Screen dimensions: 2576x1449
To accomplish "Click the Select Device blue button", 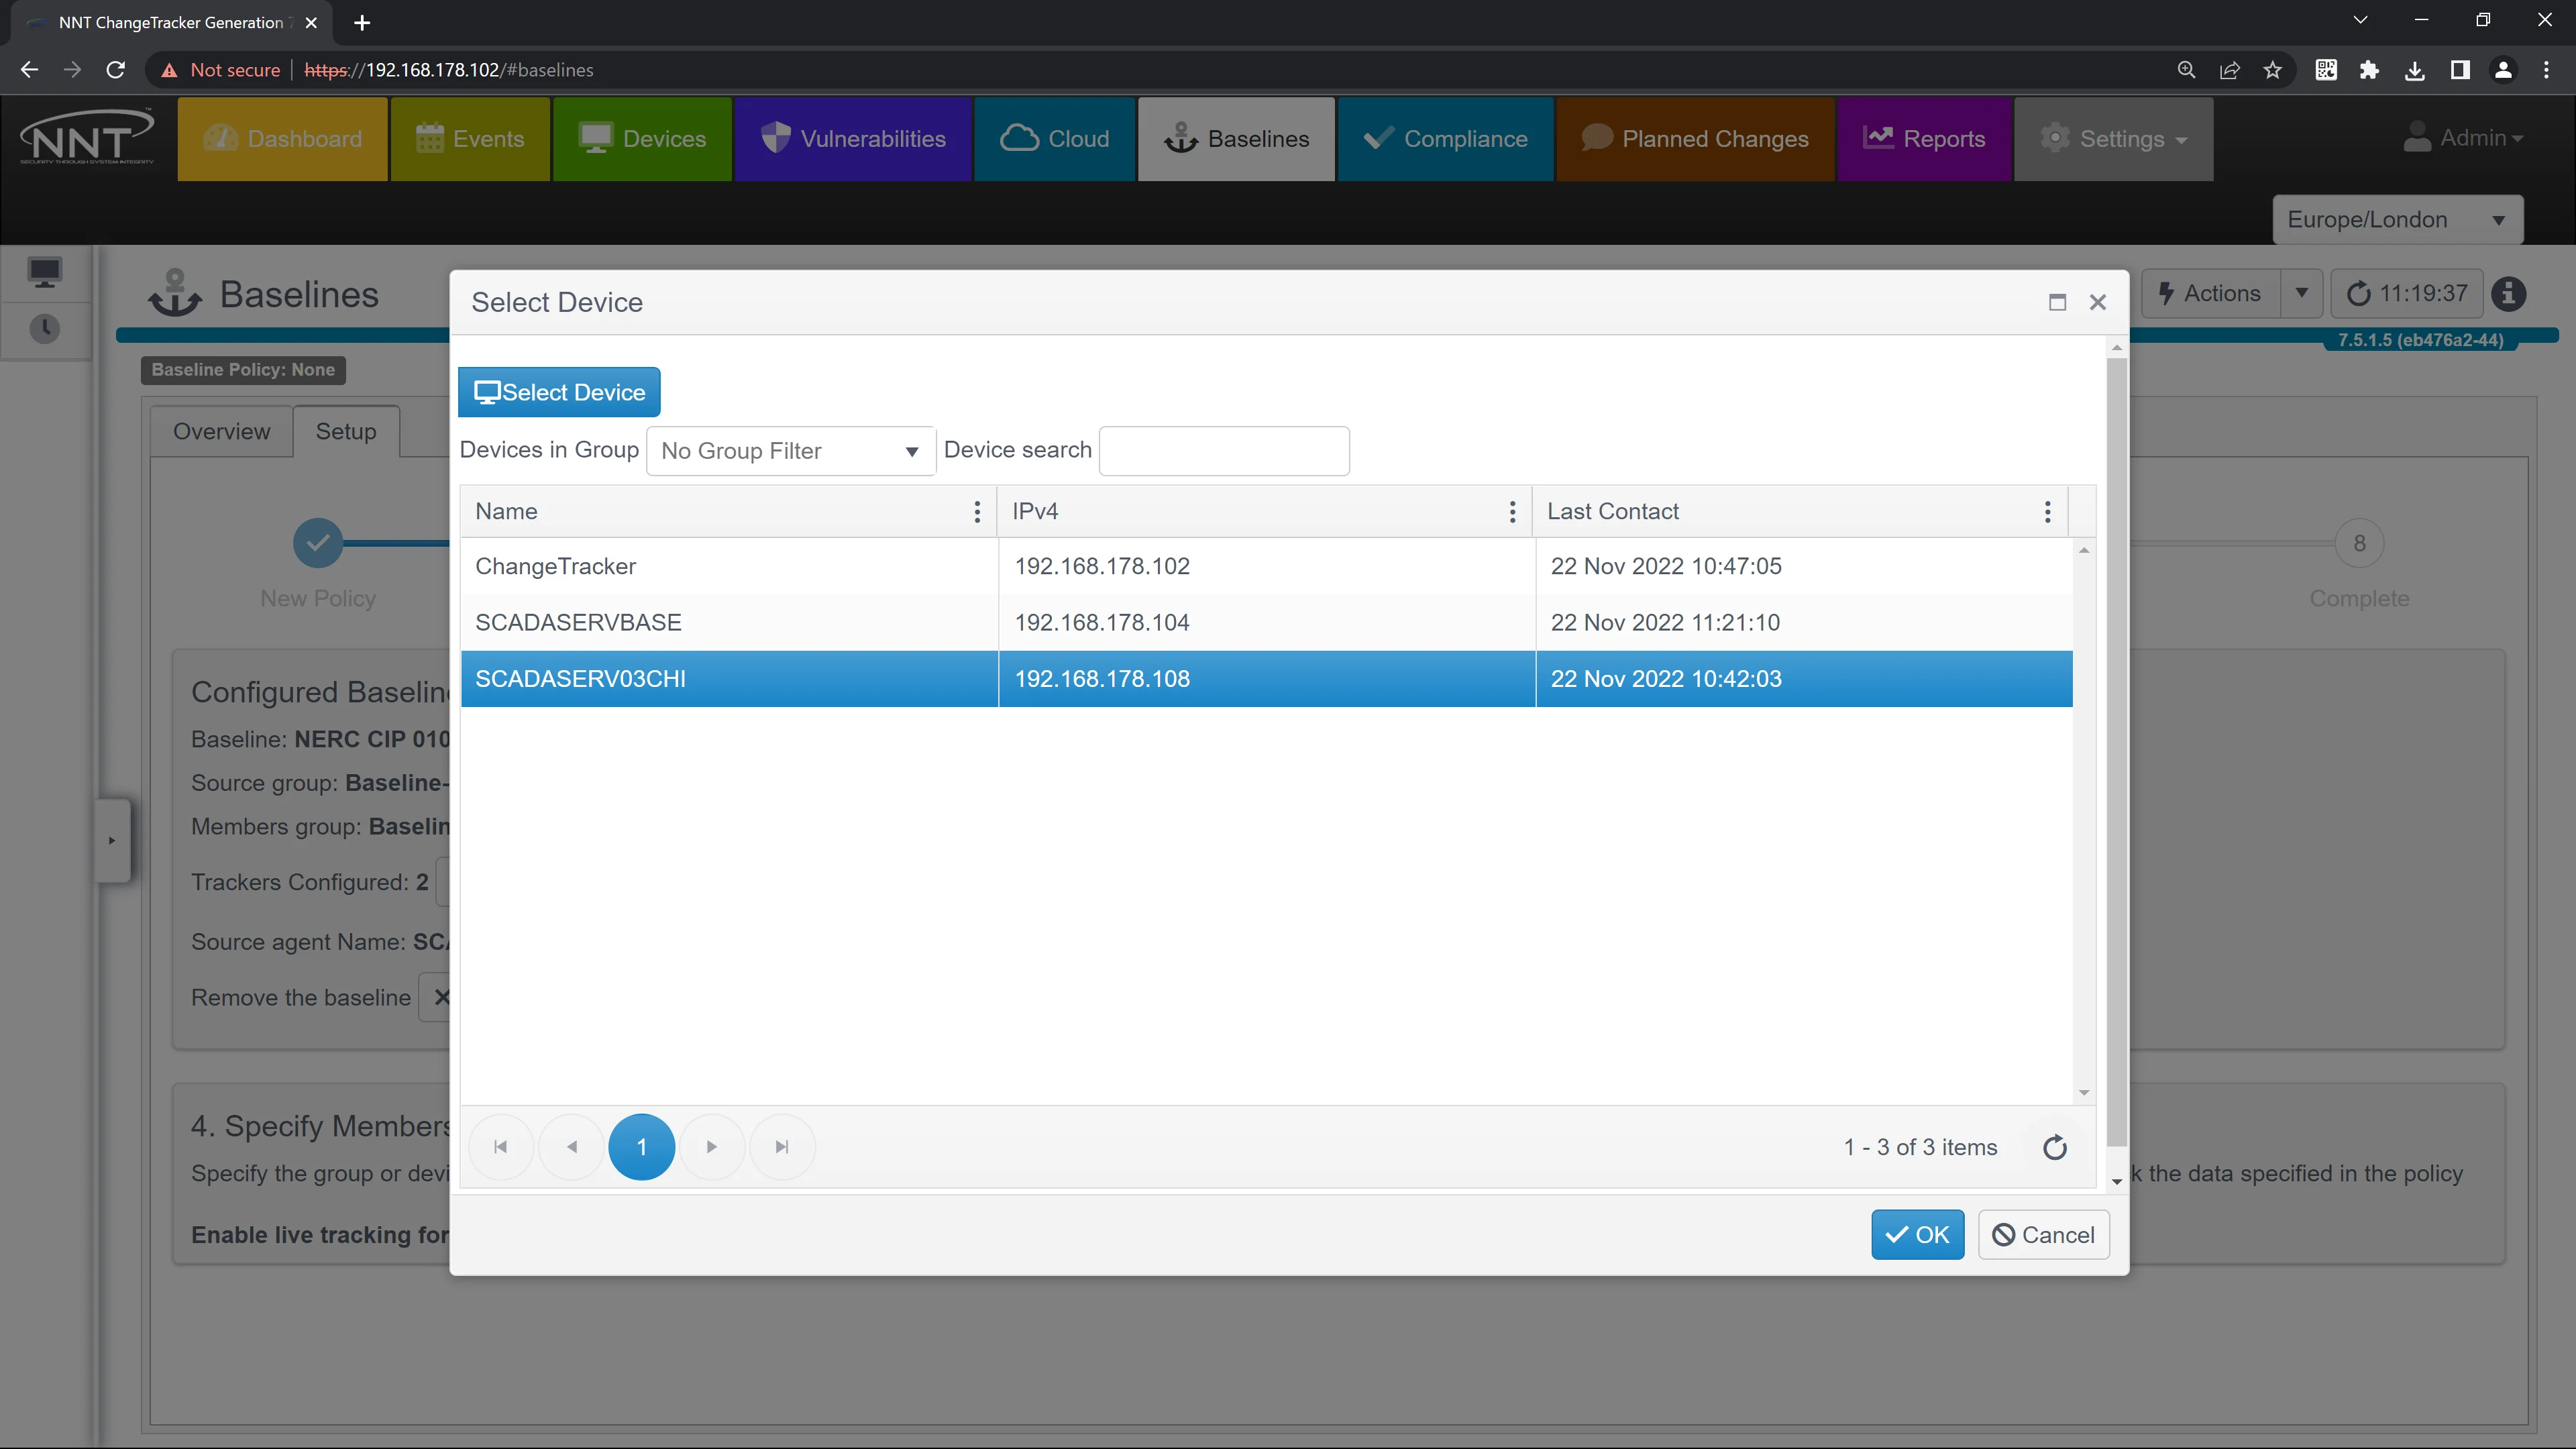I will click(559, 392).
